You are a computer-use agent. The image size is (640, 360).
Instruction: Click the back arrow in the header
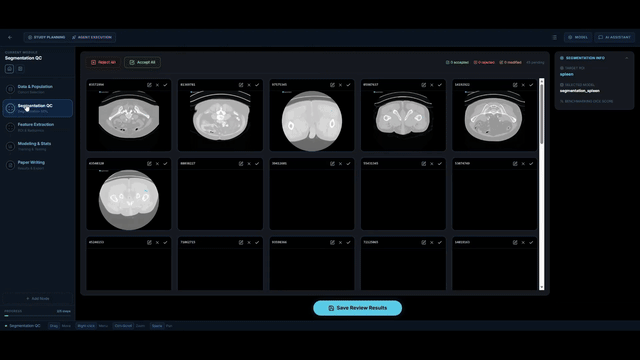10,37
